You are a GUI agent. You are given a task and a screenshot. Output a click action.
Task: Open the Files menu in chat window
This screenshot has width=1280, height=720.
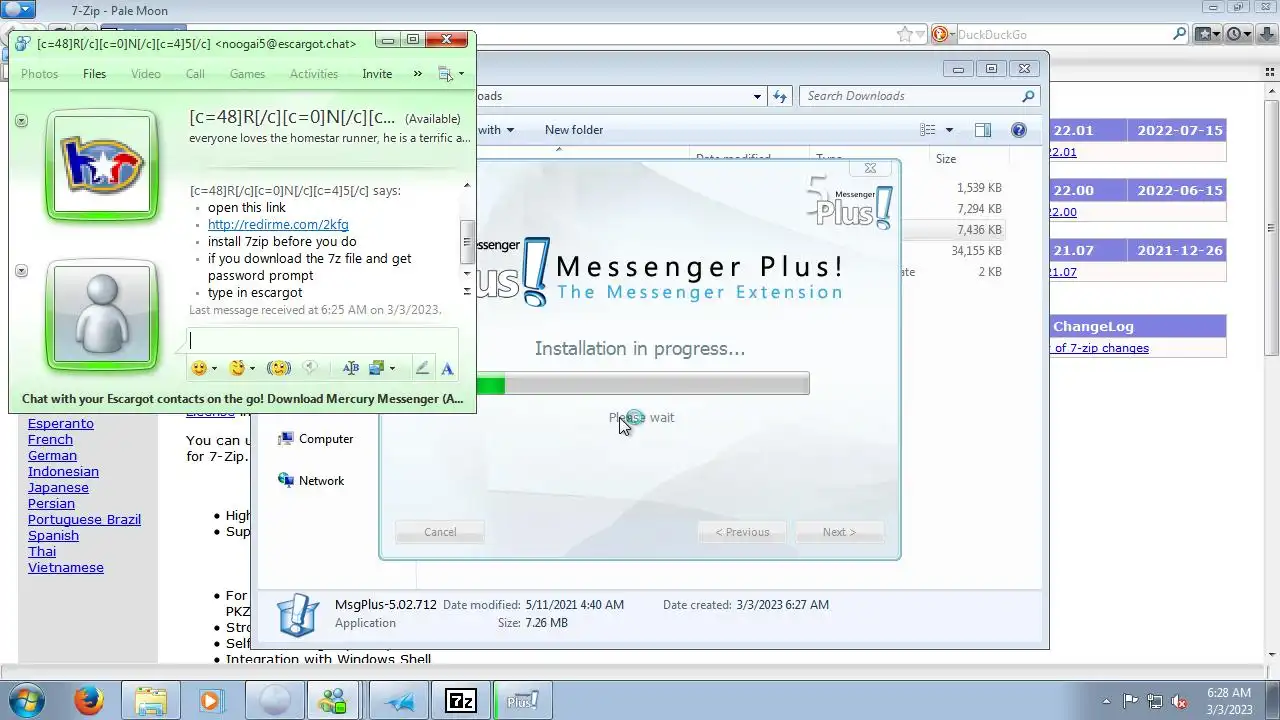(x=94, y=74)
